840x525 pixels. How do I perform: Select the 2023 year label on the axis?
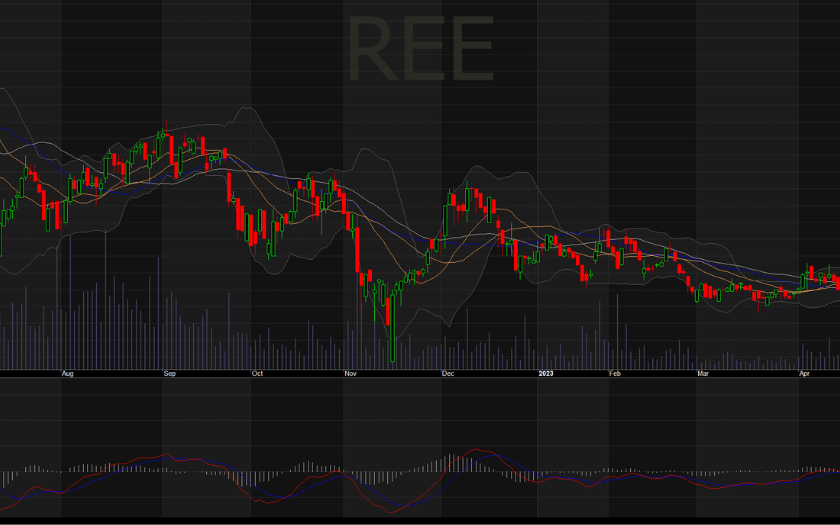(545, 373)
